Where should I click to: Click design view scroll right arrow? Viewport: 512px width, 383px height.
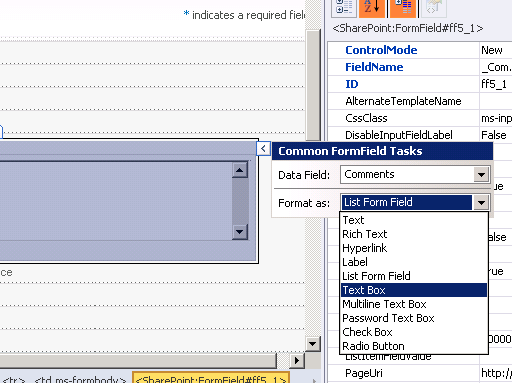point(296,360)
